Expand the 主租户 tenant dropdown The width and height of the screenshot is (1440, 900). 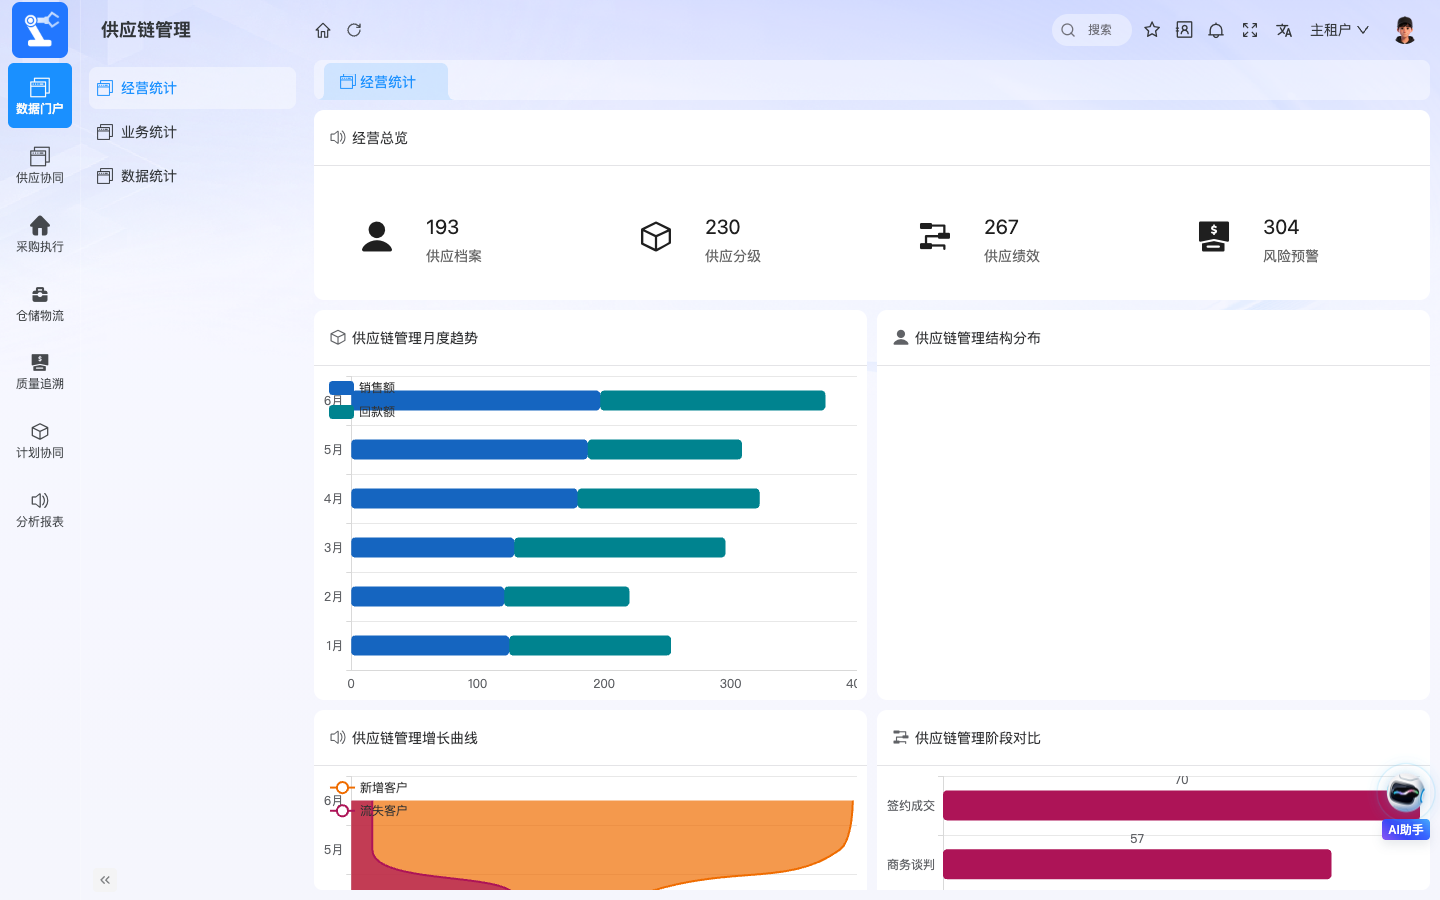[x=1339, y=30]
